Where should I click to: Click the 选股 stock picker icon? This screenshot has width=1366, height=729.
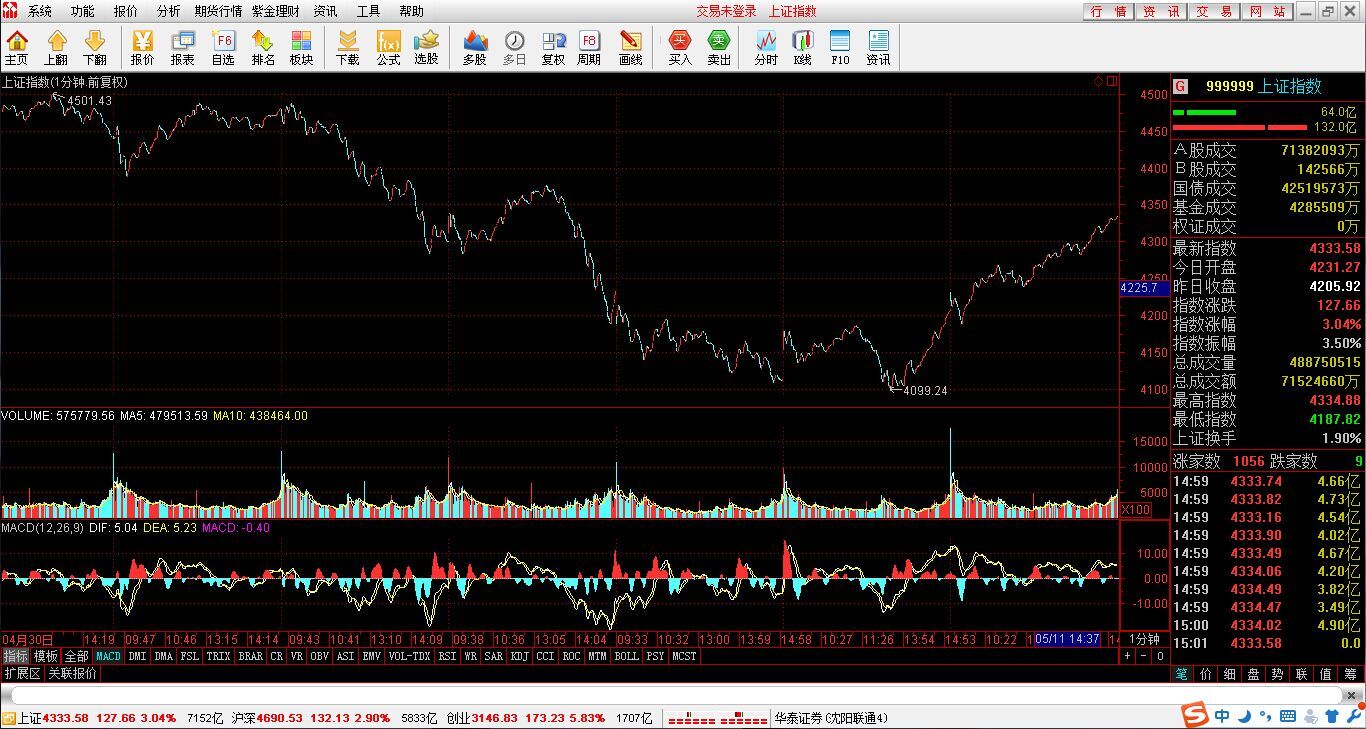coord(426,47)
